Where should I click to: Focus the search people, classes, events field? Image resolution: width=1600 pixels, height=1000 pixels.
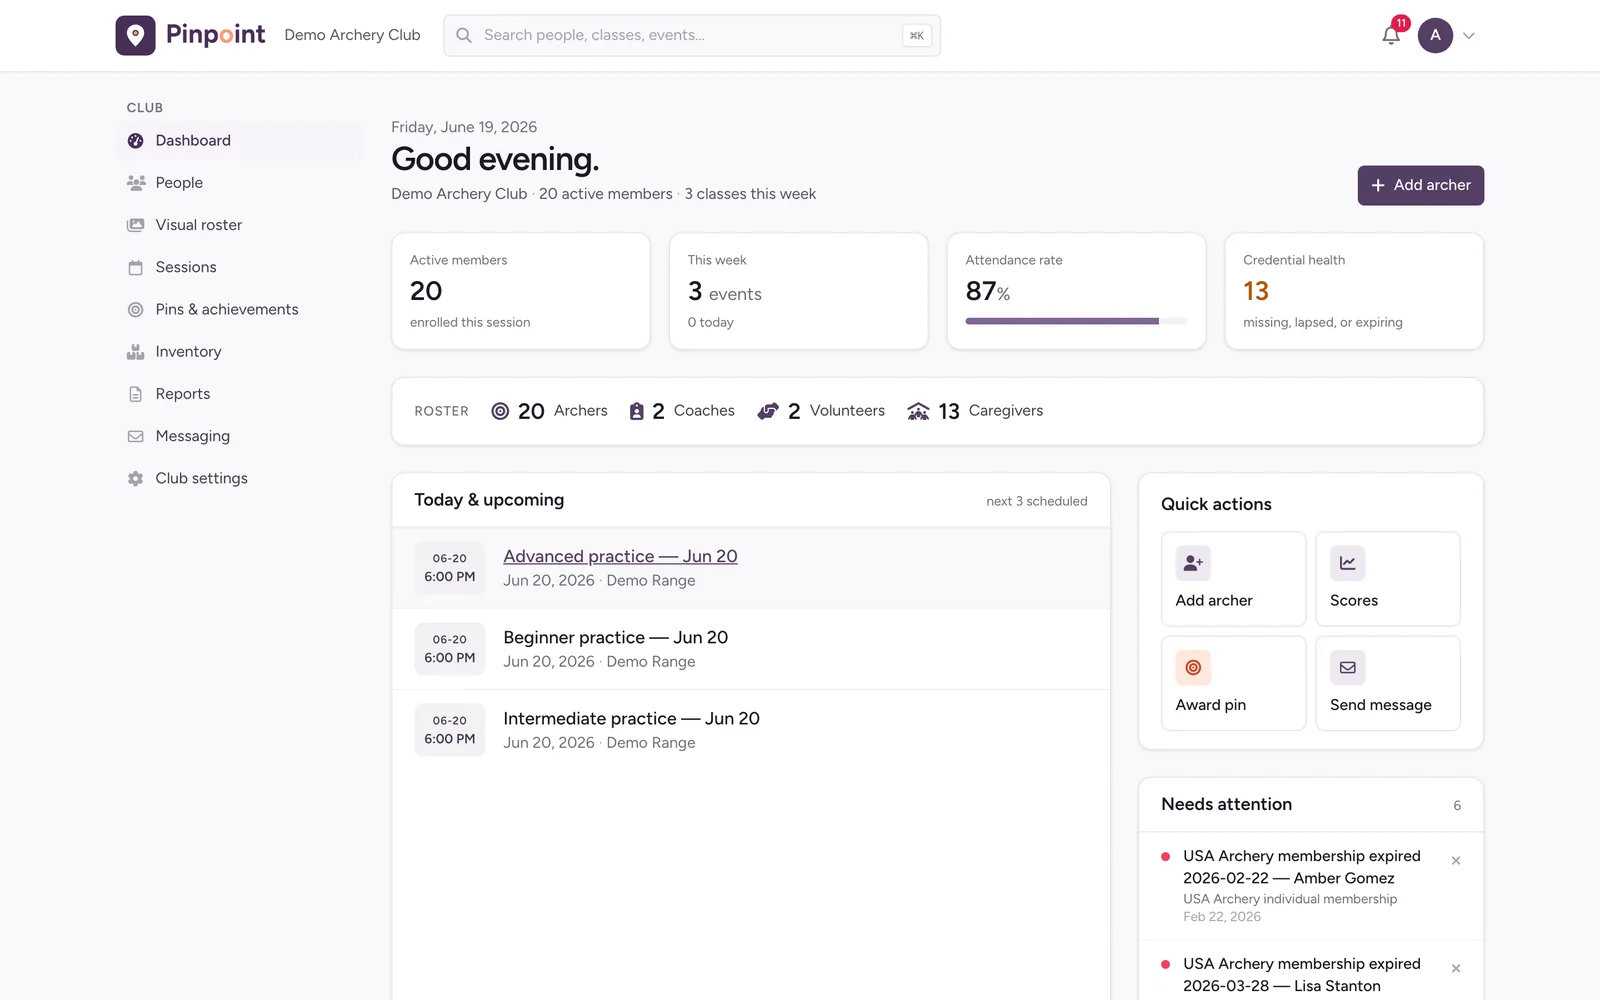692,35
